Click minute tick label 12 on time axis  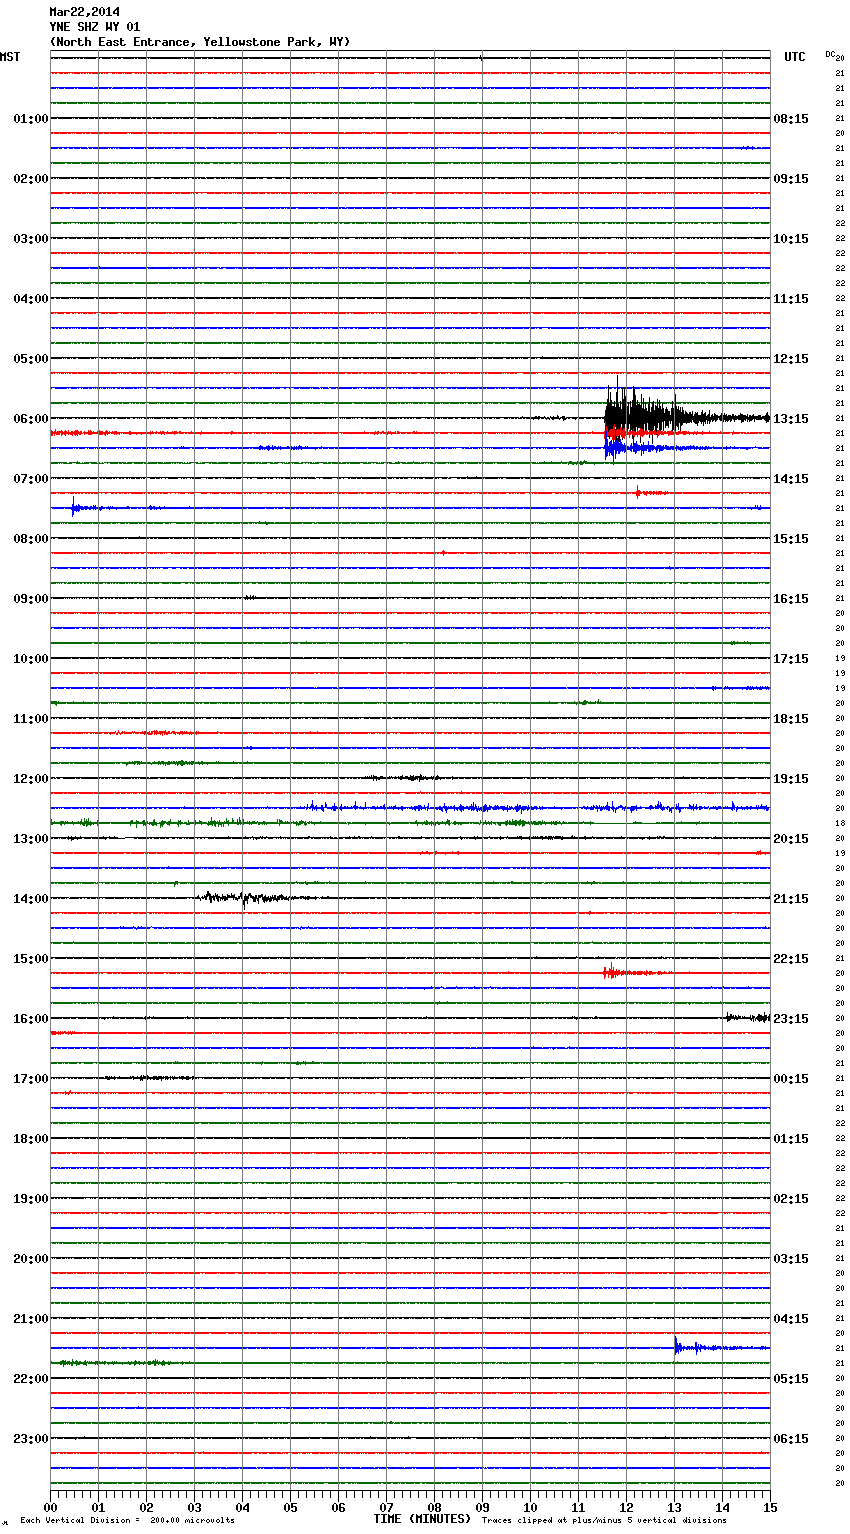tap(626, 1507)
